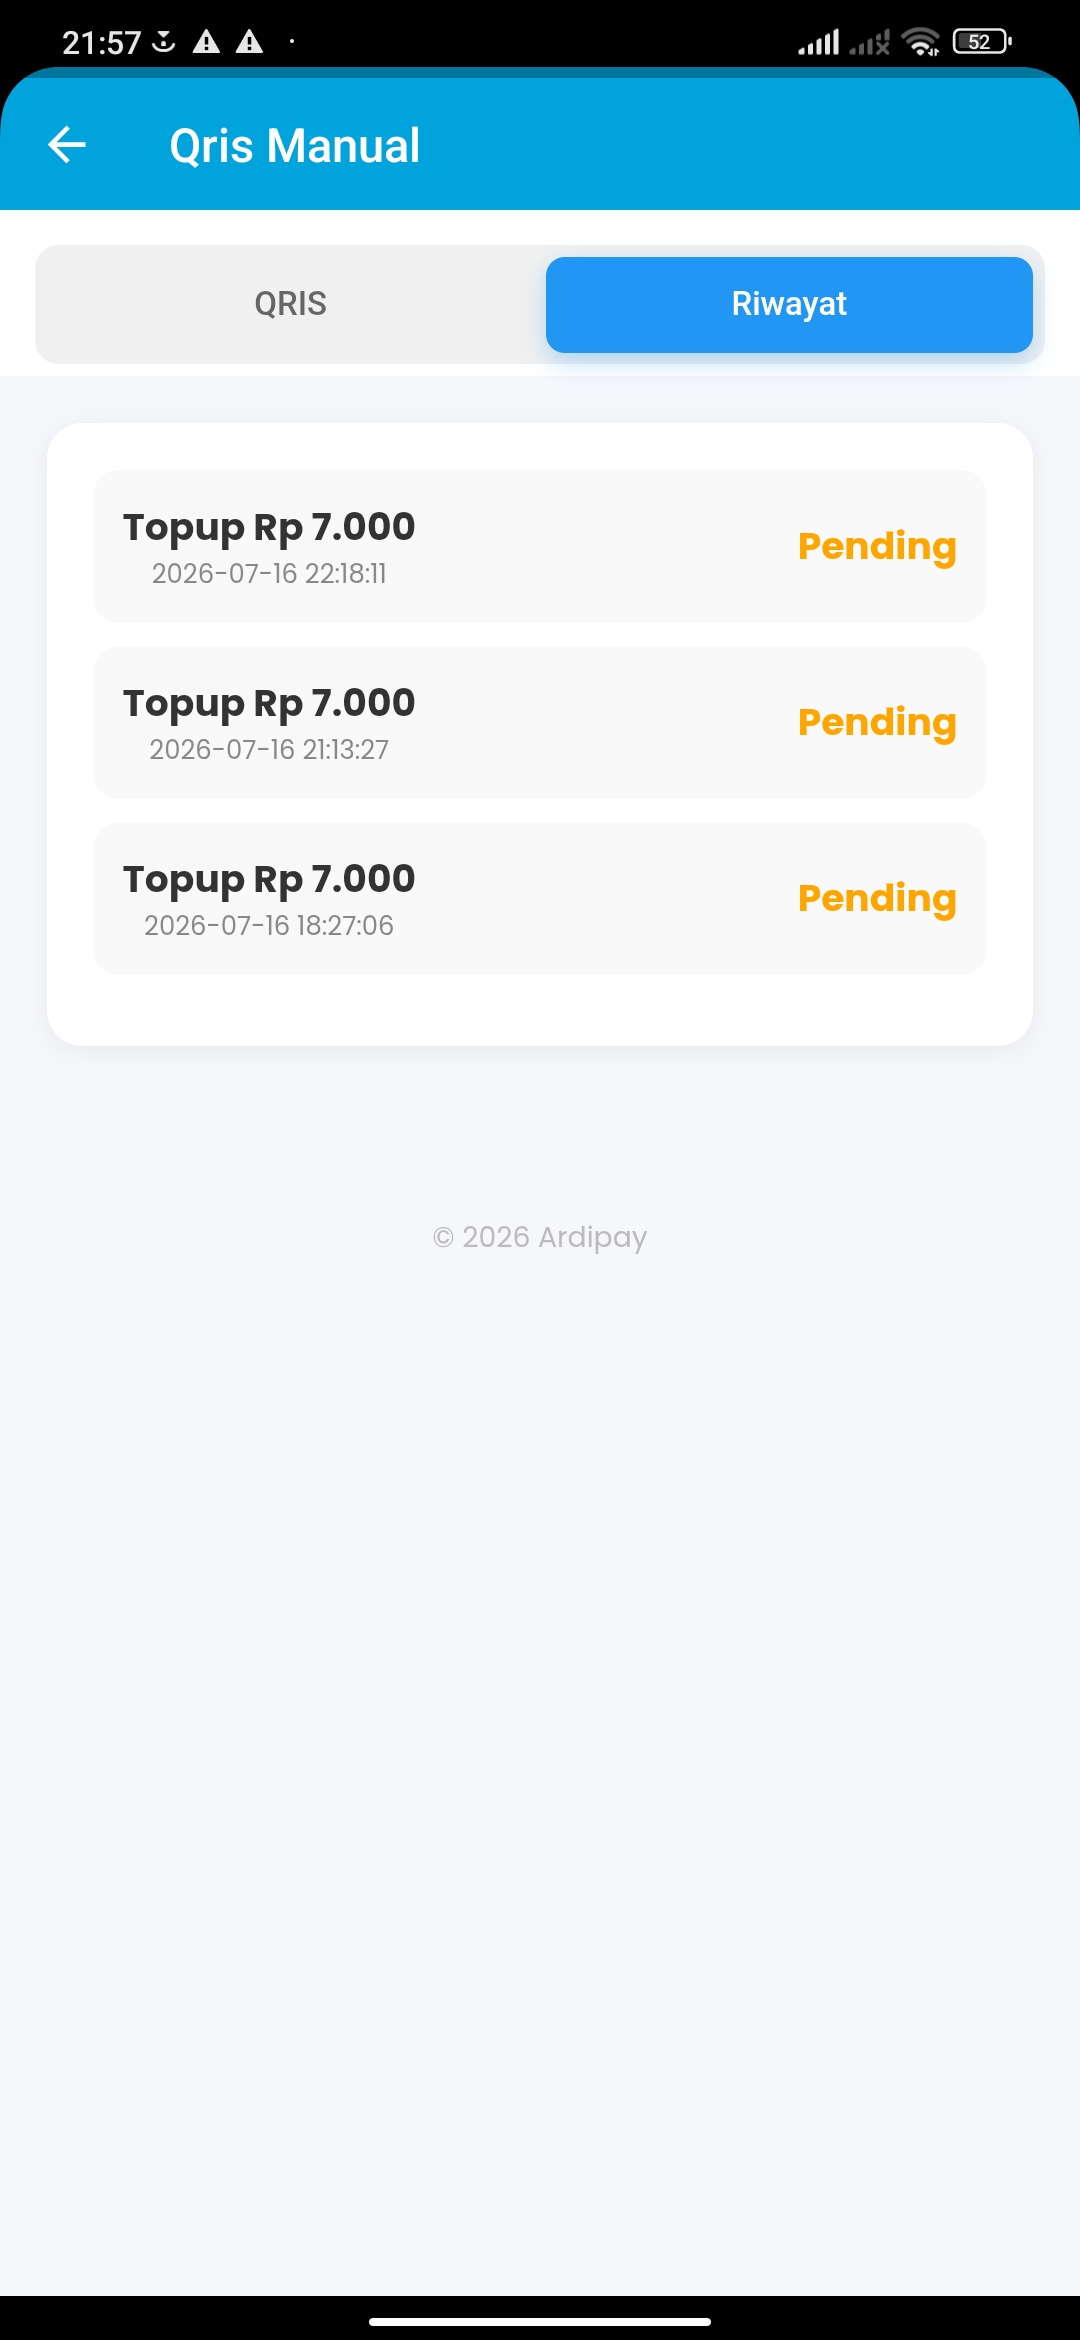
Task: Tap the battery indicator showing 52
Action: pos(982,42)
